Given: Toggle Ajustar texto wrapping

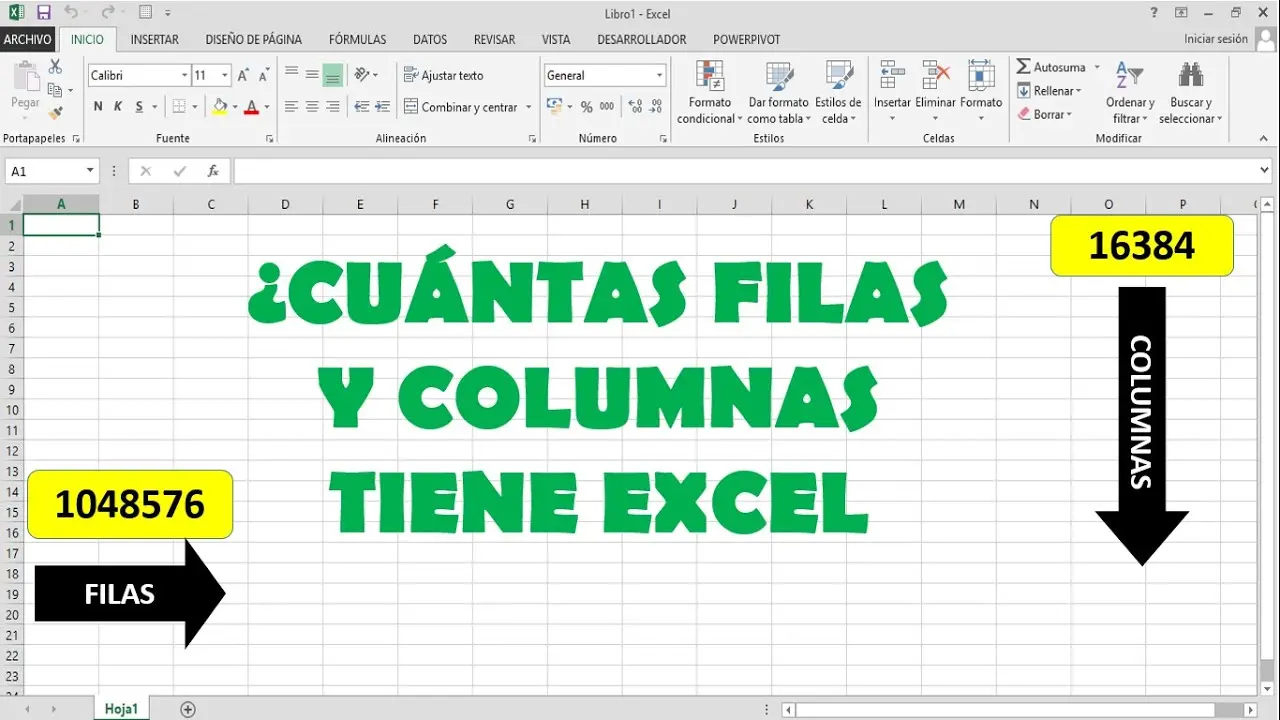Looking at the screenshot, I should (x=443, y=75).
